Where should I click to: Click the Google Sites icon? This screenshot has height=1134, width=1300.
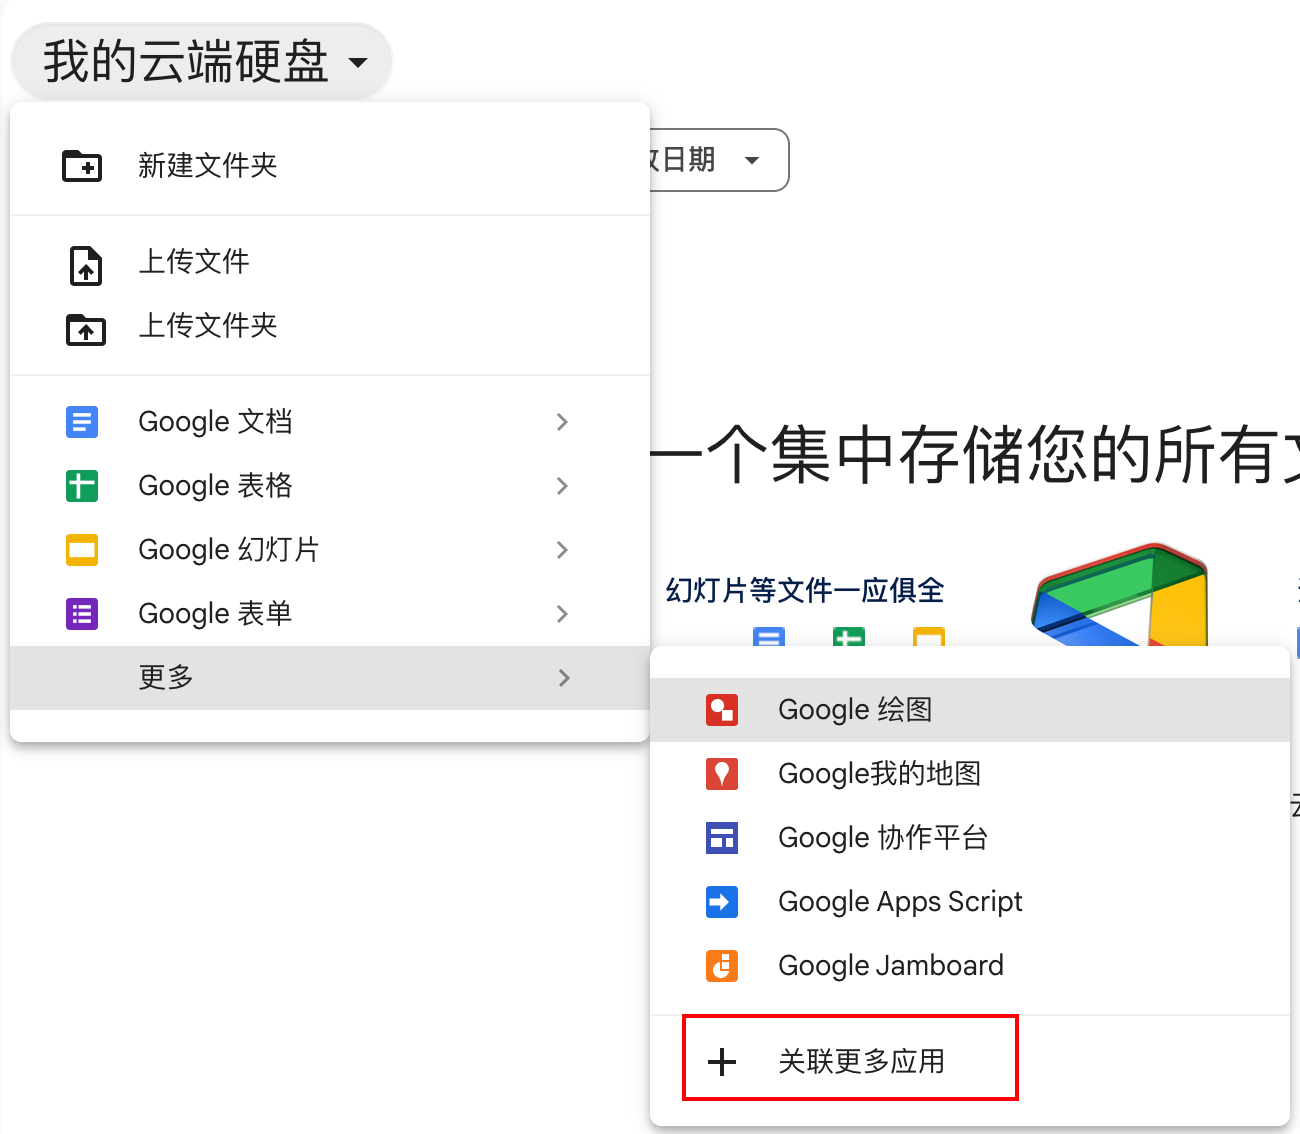pyautogui.click(x=722, y=838)
